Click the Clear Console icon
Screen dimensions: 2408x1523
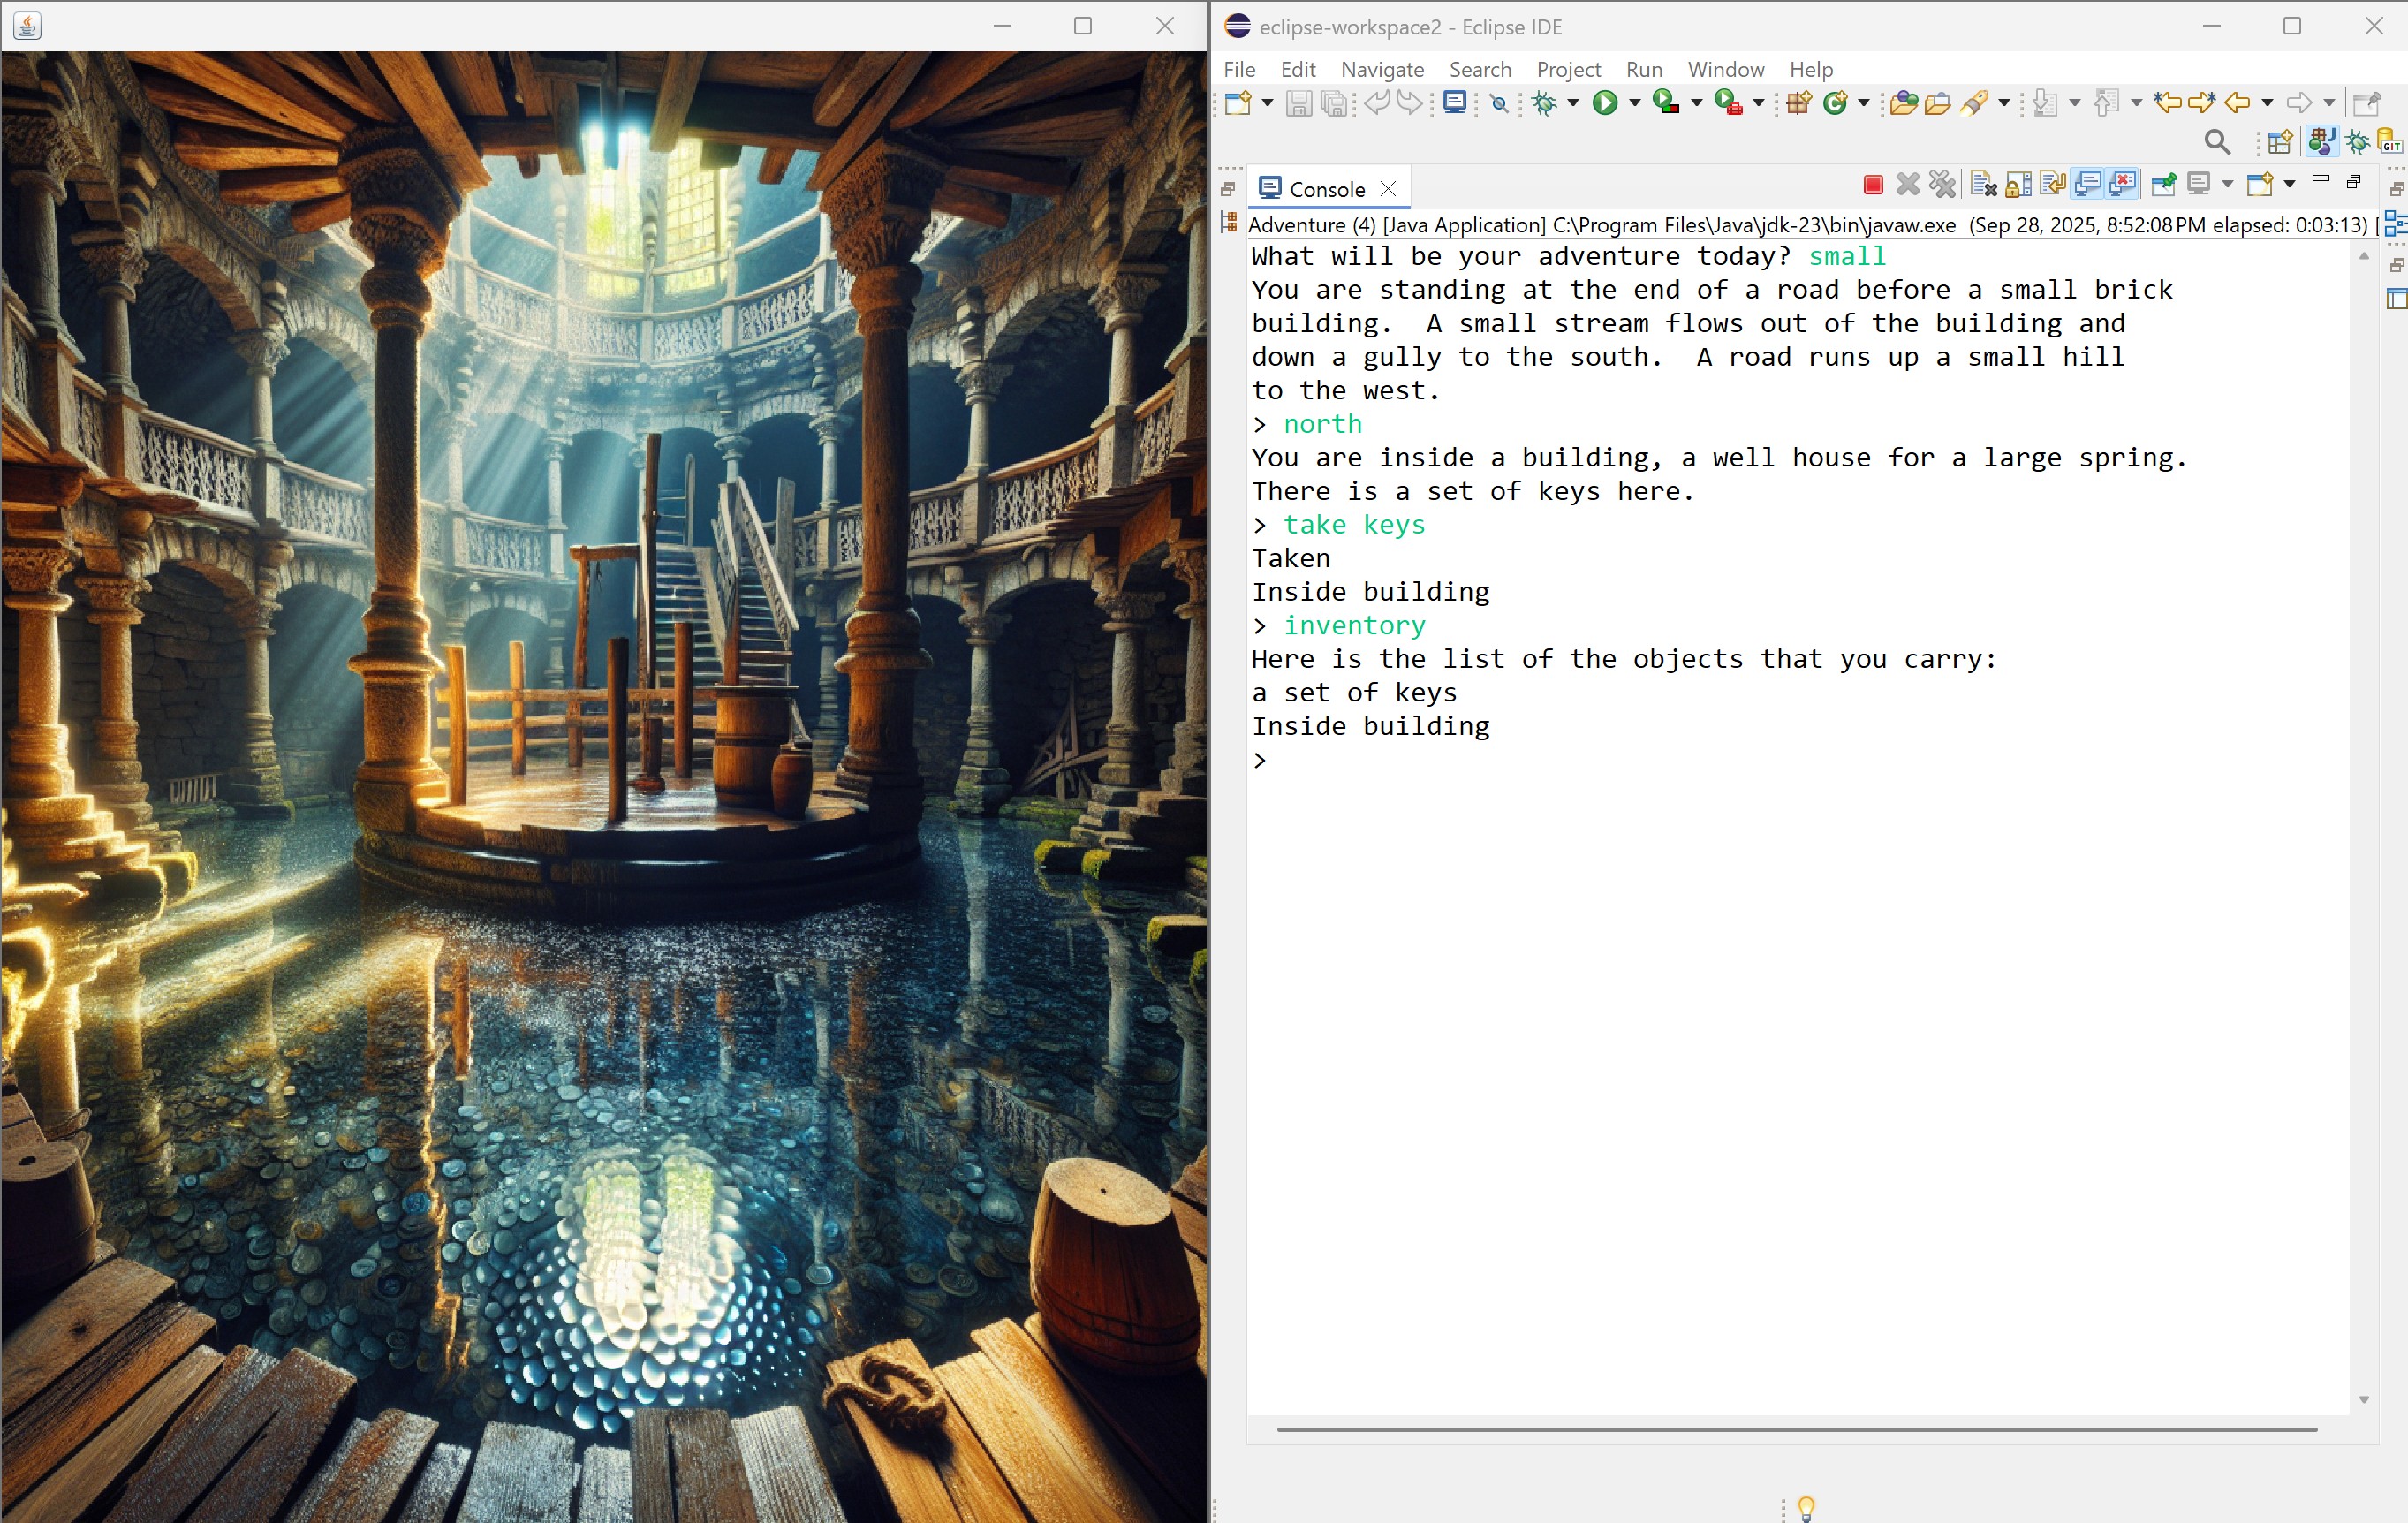coord(1983,185)
